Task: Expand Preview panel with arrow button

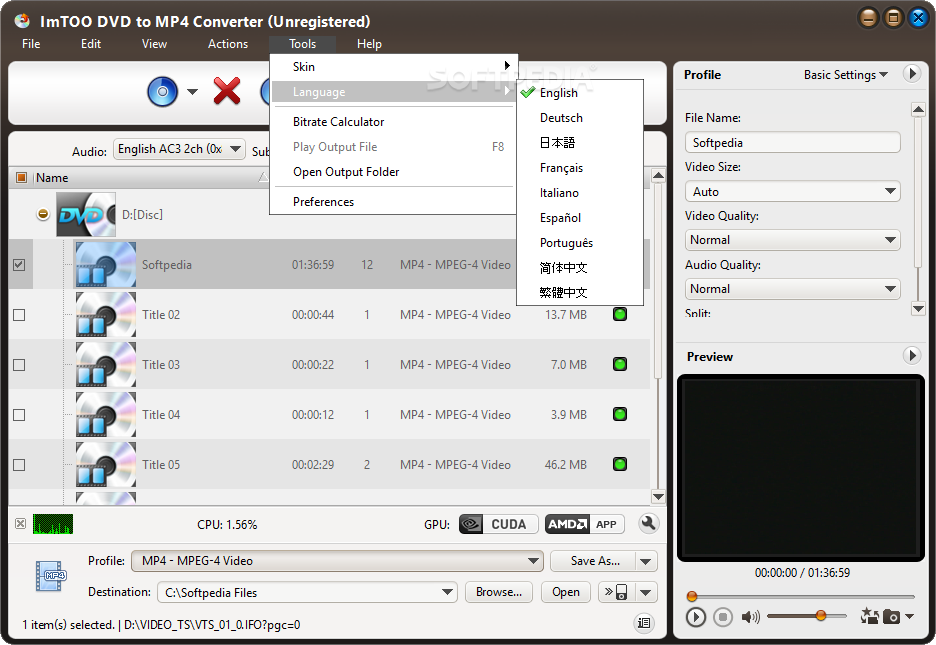Action: click(912, 356)
